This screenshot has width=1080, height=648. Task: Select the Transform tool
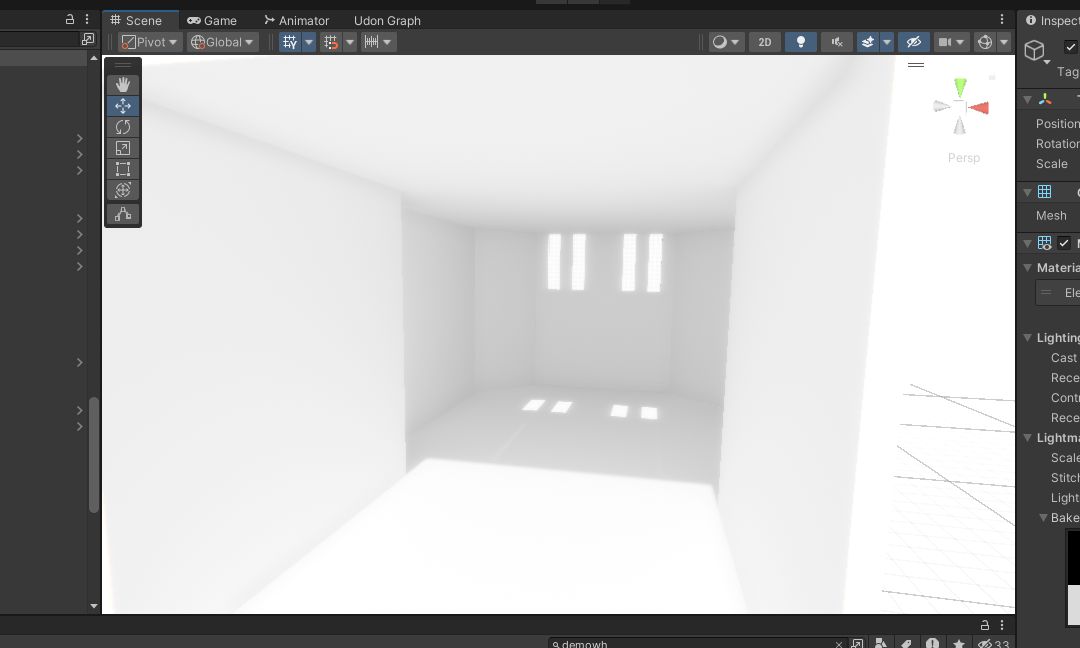(123, 190)
